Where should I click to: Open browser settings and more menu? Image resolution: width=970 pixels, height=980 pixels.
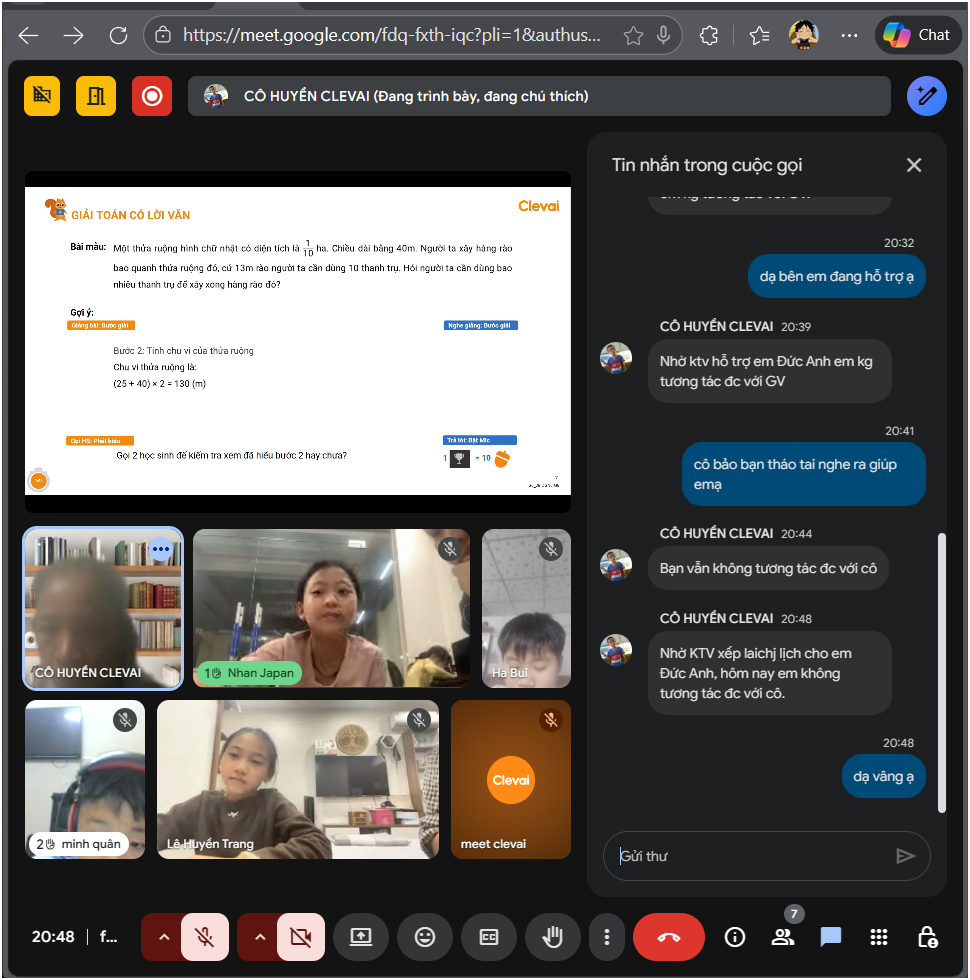click(849, 36)
